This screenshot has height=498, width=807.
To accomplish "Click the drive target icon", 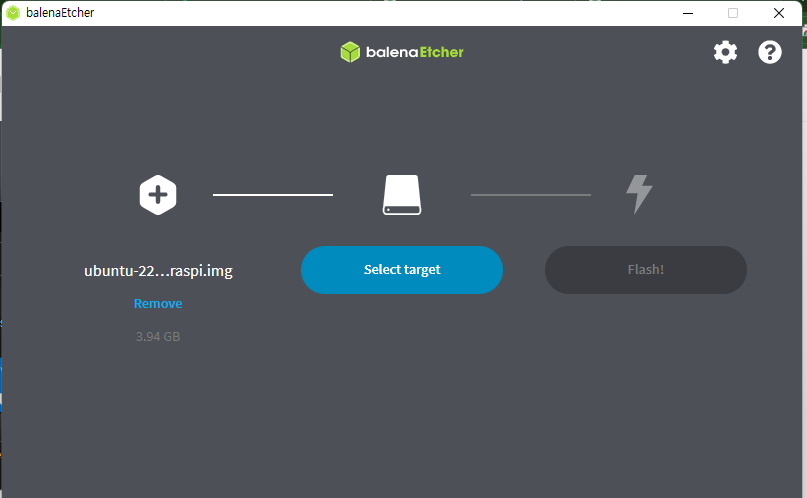I will click(x=402, y=195).
